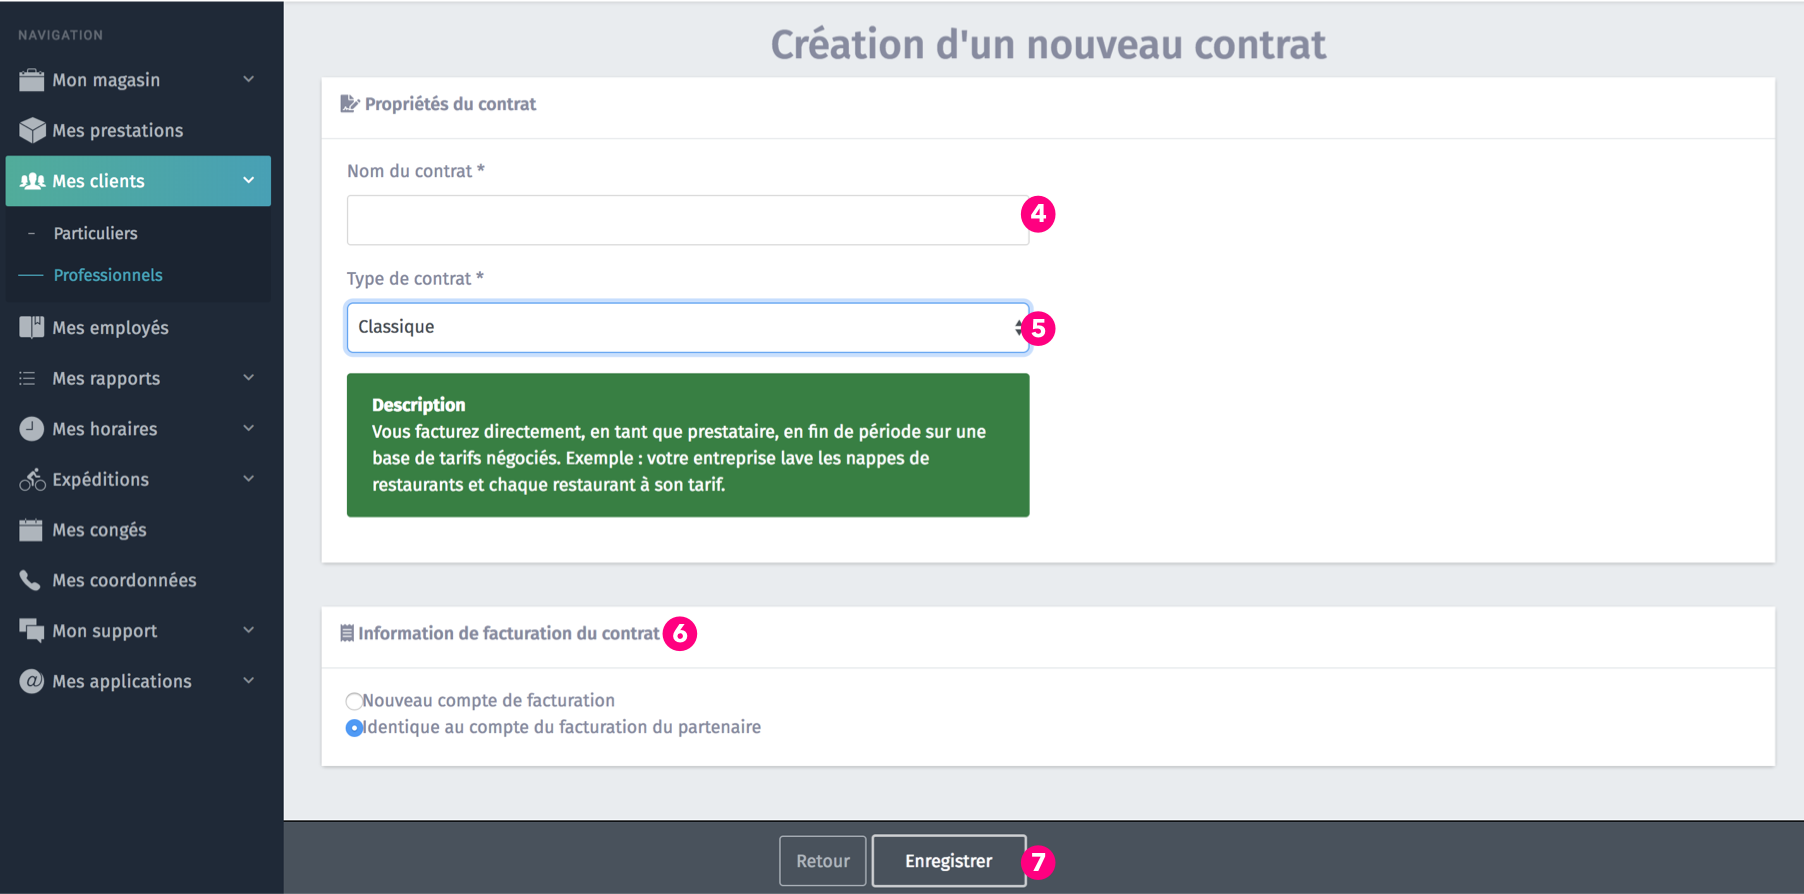This screenshot has height=894, width=1804.
Task: Select Nouveau compte de facturation option
Action: tap(354, 701)
